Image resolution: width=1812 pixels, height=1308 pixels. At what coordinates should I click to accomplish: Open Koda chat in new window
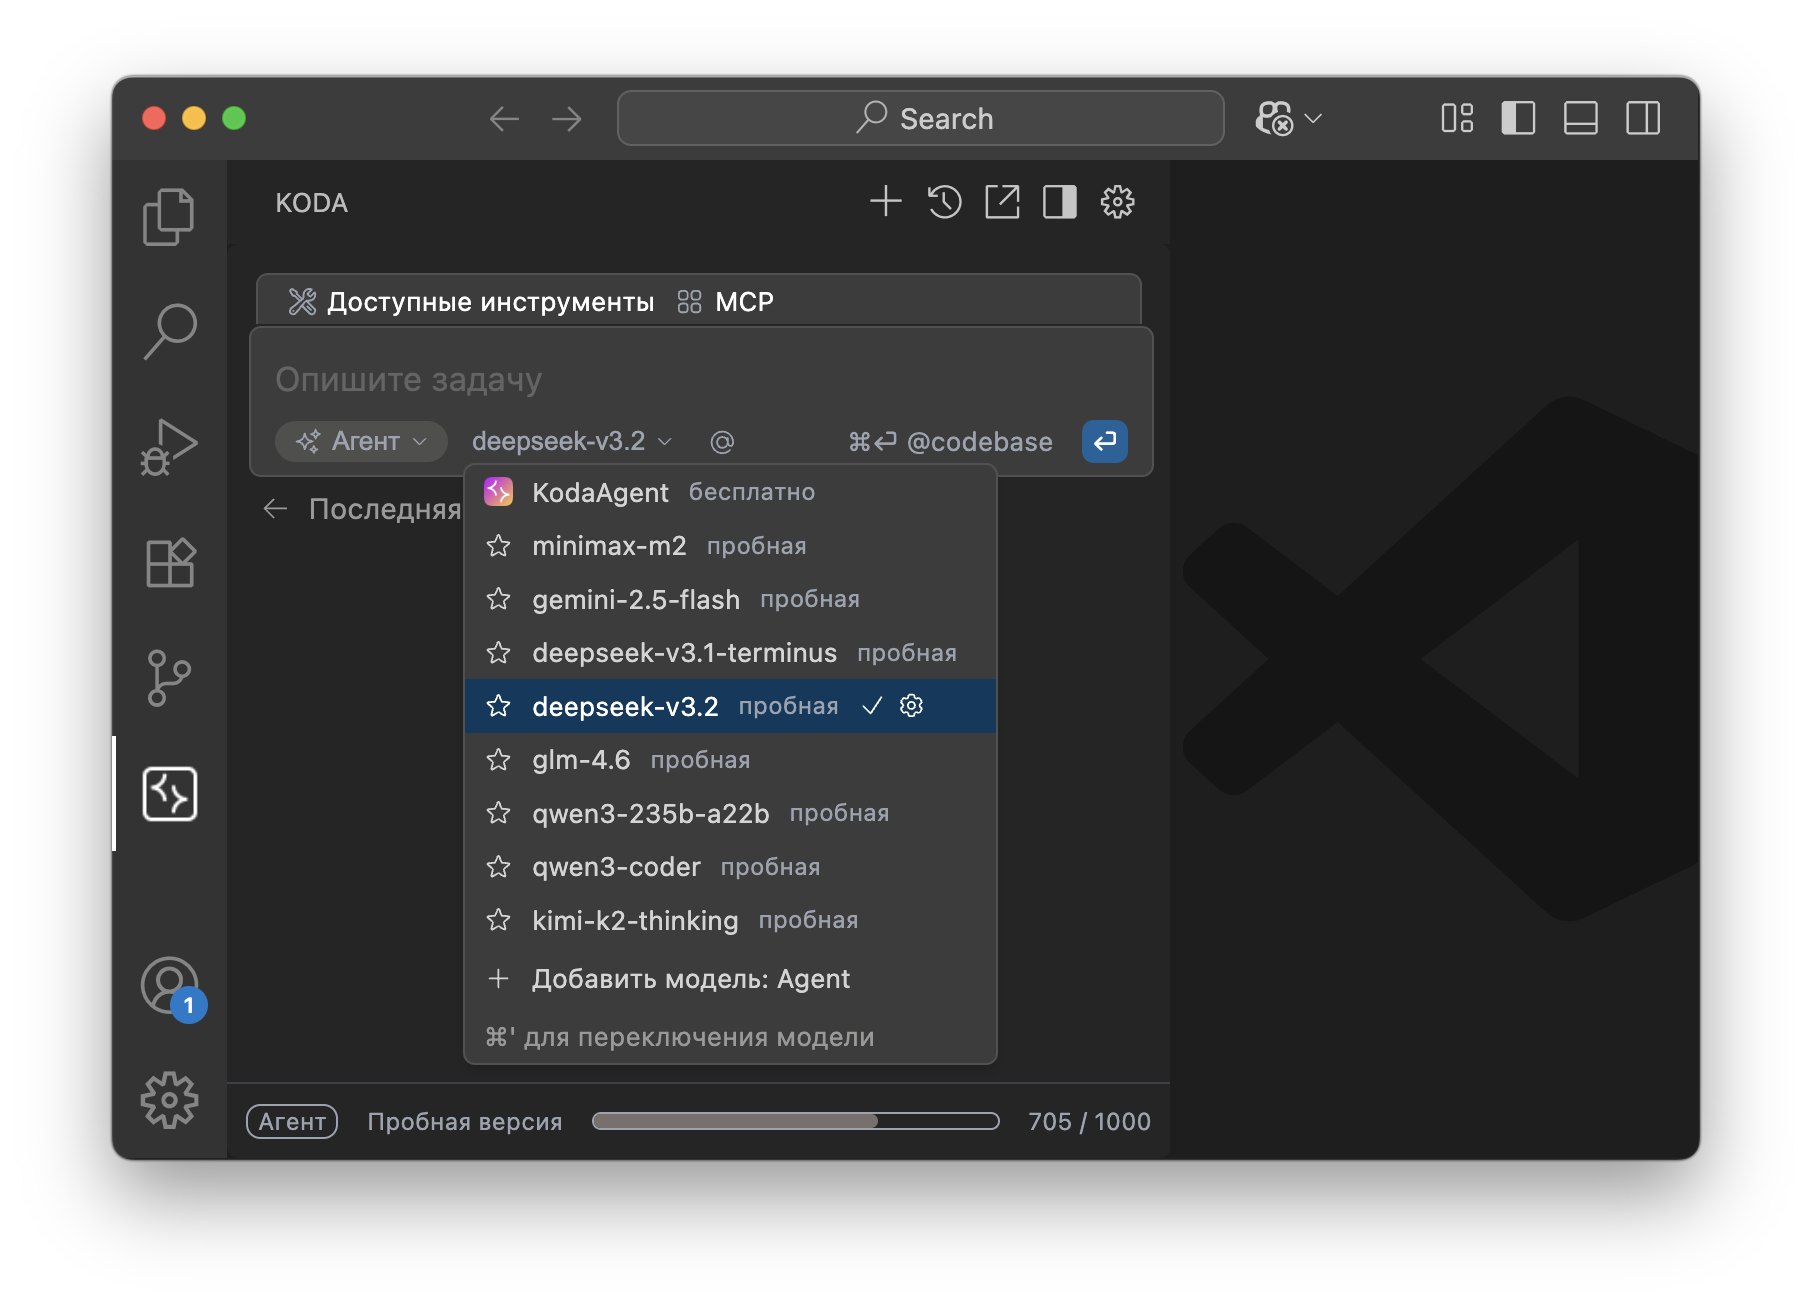1001,202
